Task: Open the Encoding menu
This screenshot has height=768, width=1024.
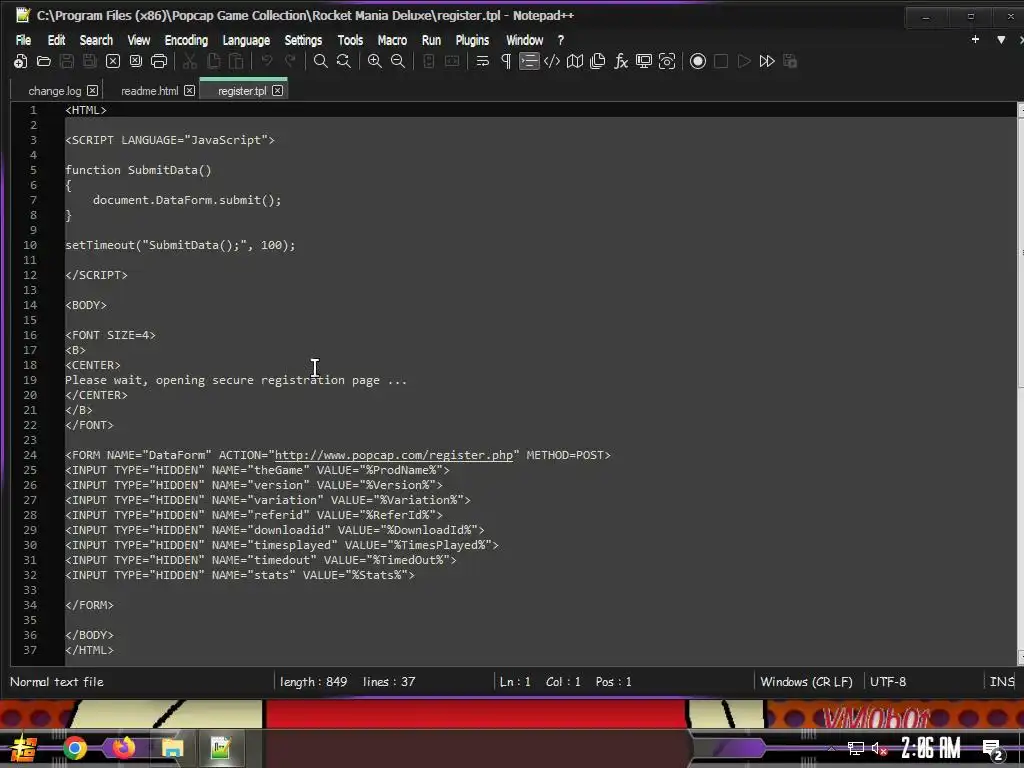Action: coord(186,40)
